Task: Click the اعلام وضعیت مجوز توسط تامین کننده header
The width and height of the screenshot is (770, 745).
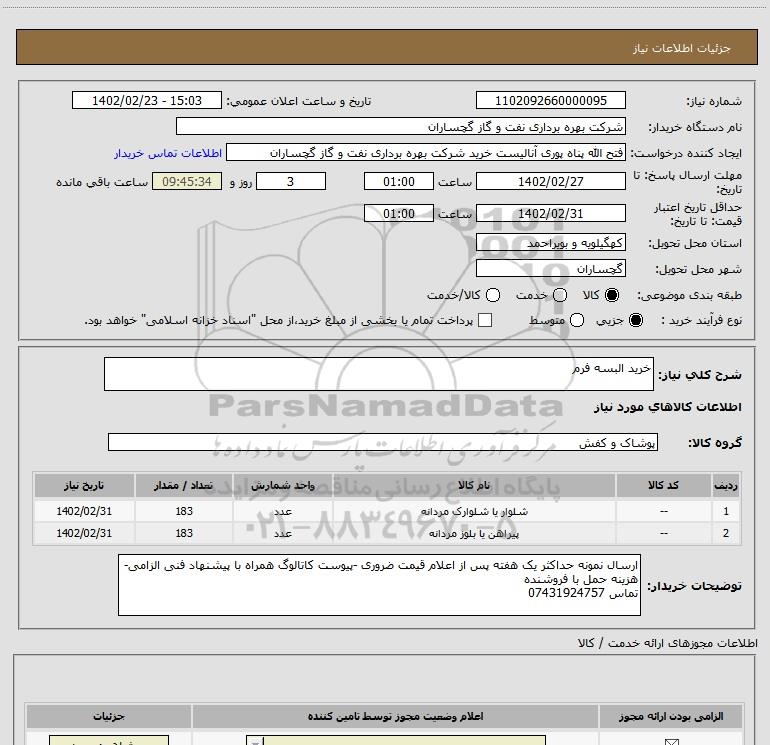Action: (x=395, y=717)
